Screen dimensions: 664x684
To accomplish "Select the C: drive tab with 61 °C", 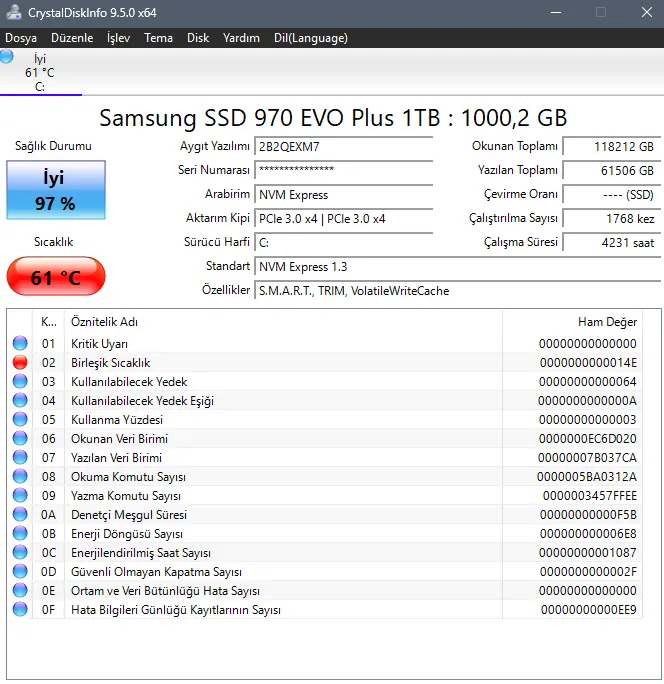I will coord(40,72).
